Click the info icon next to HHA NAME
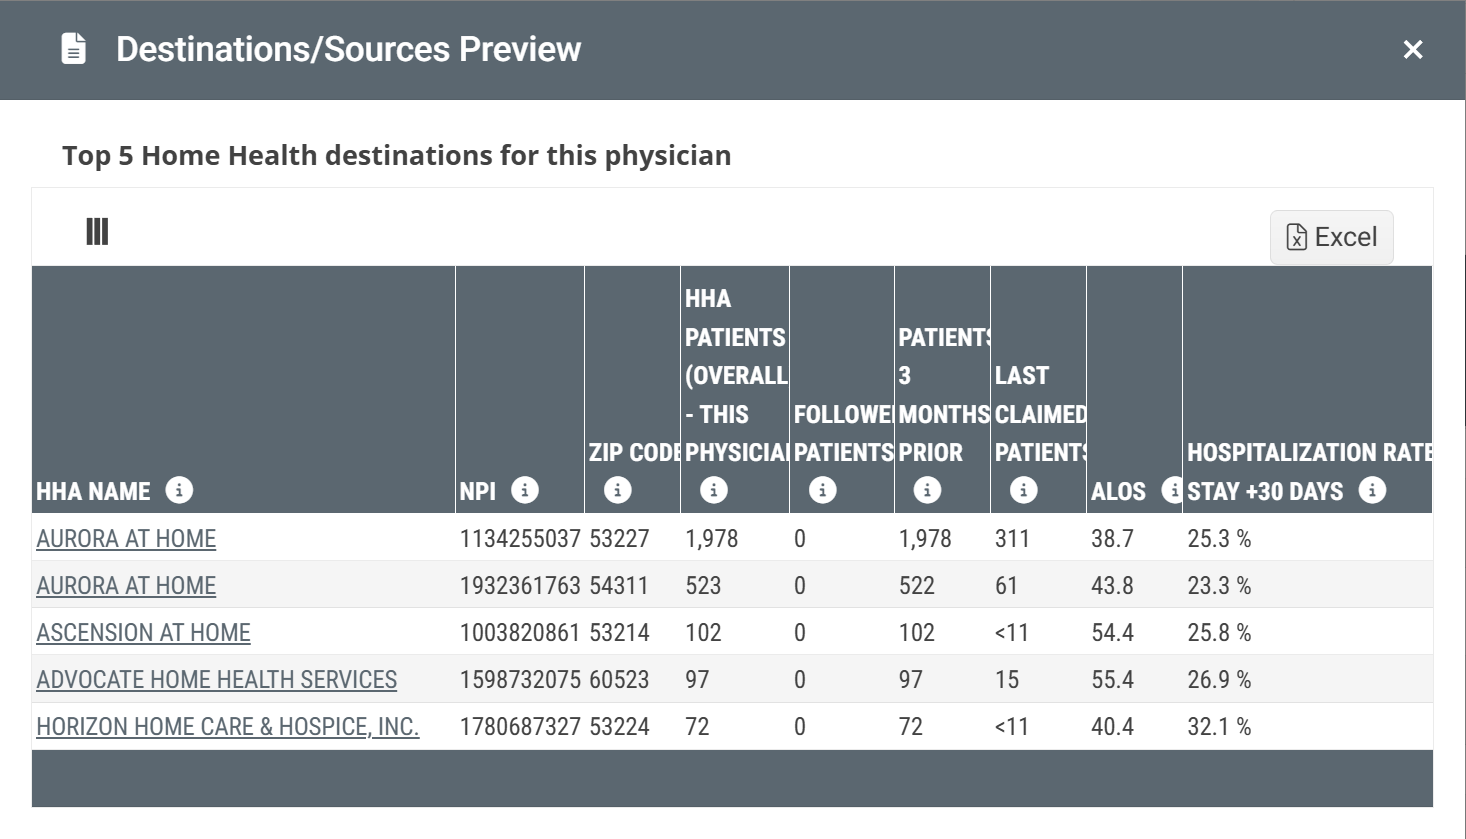This screenshot has height=839, width=1466. pos(179,490)
